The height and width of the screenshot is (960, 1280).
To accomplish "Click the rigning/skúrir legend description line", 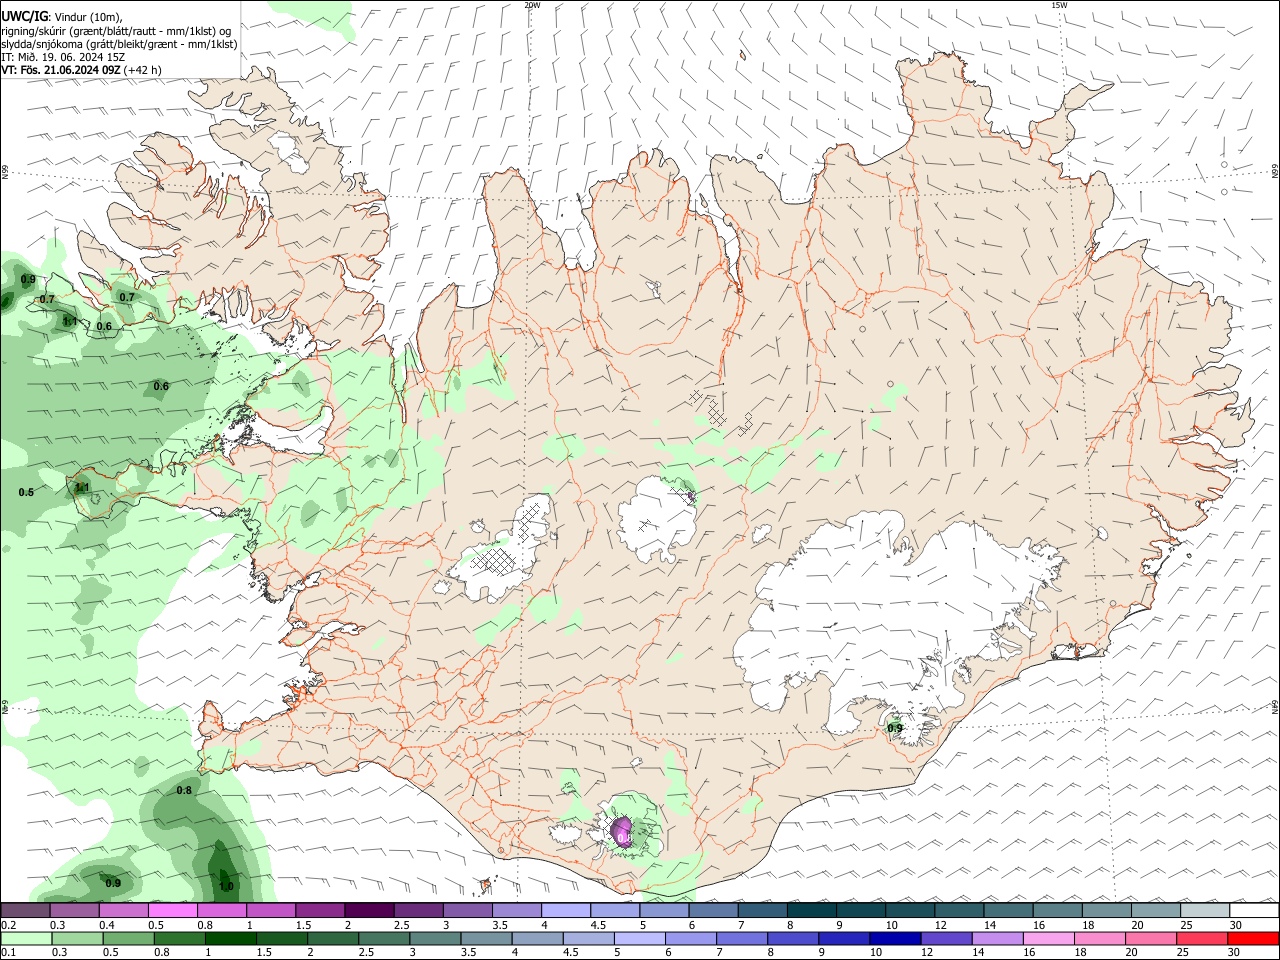I will click(x=116, y=31).
